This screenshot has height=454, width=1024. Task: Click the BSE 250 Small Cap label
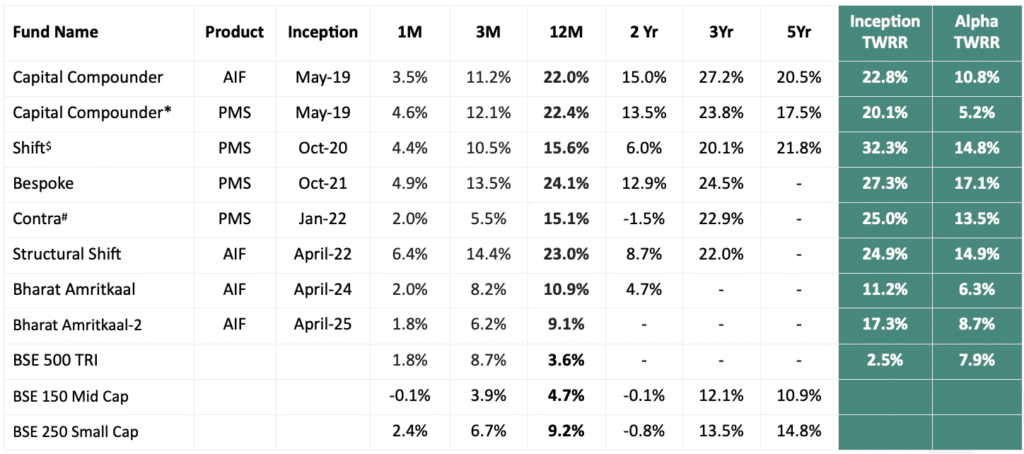76,431
